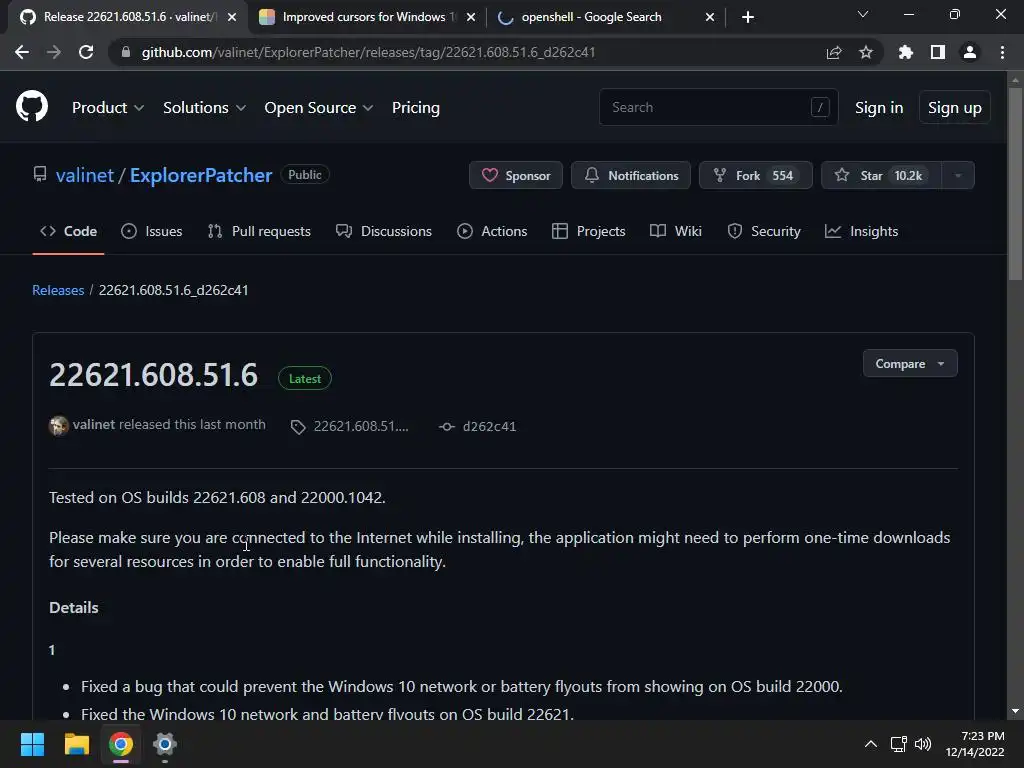Open the Pull requests tab
Screen dimensions: 1024x768
259,231
